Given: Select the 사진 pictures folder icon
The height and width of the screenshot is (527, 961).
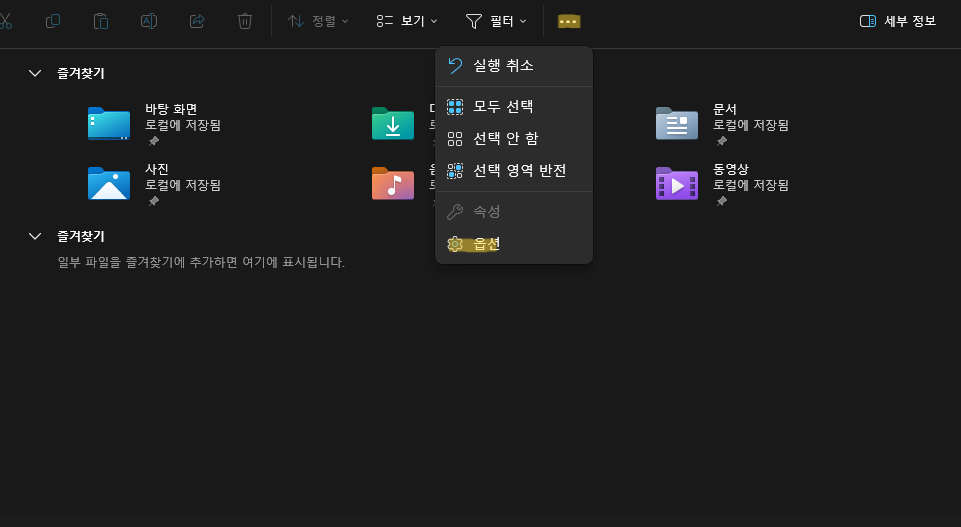Looking at the screenshot, I should (x=108, y=183).
